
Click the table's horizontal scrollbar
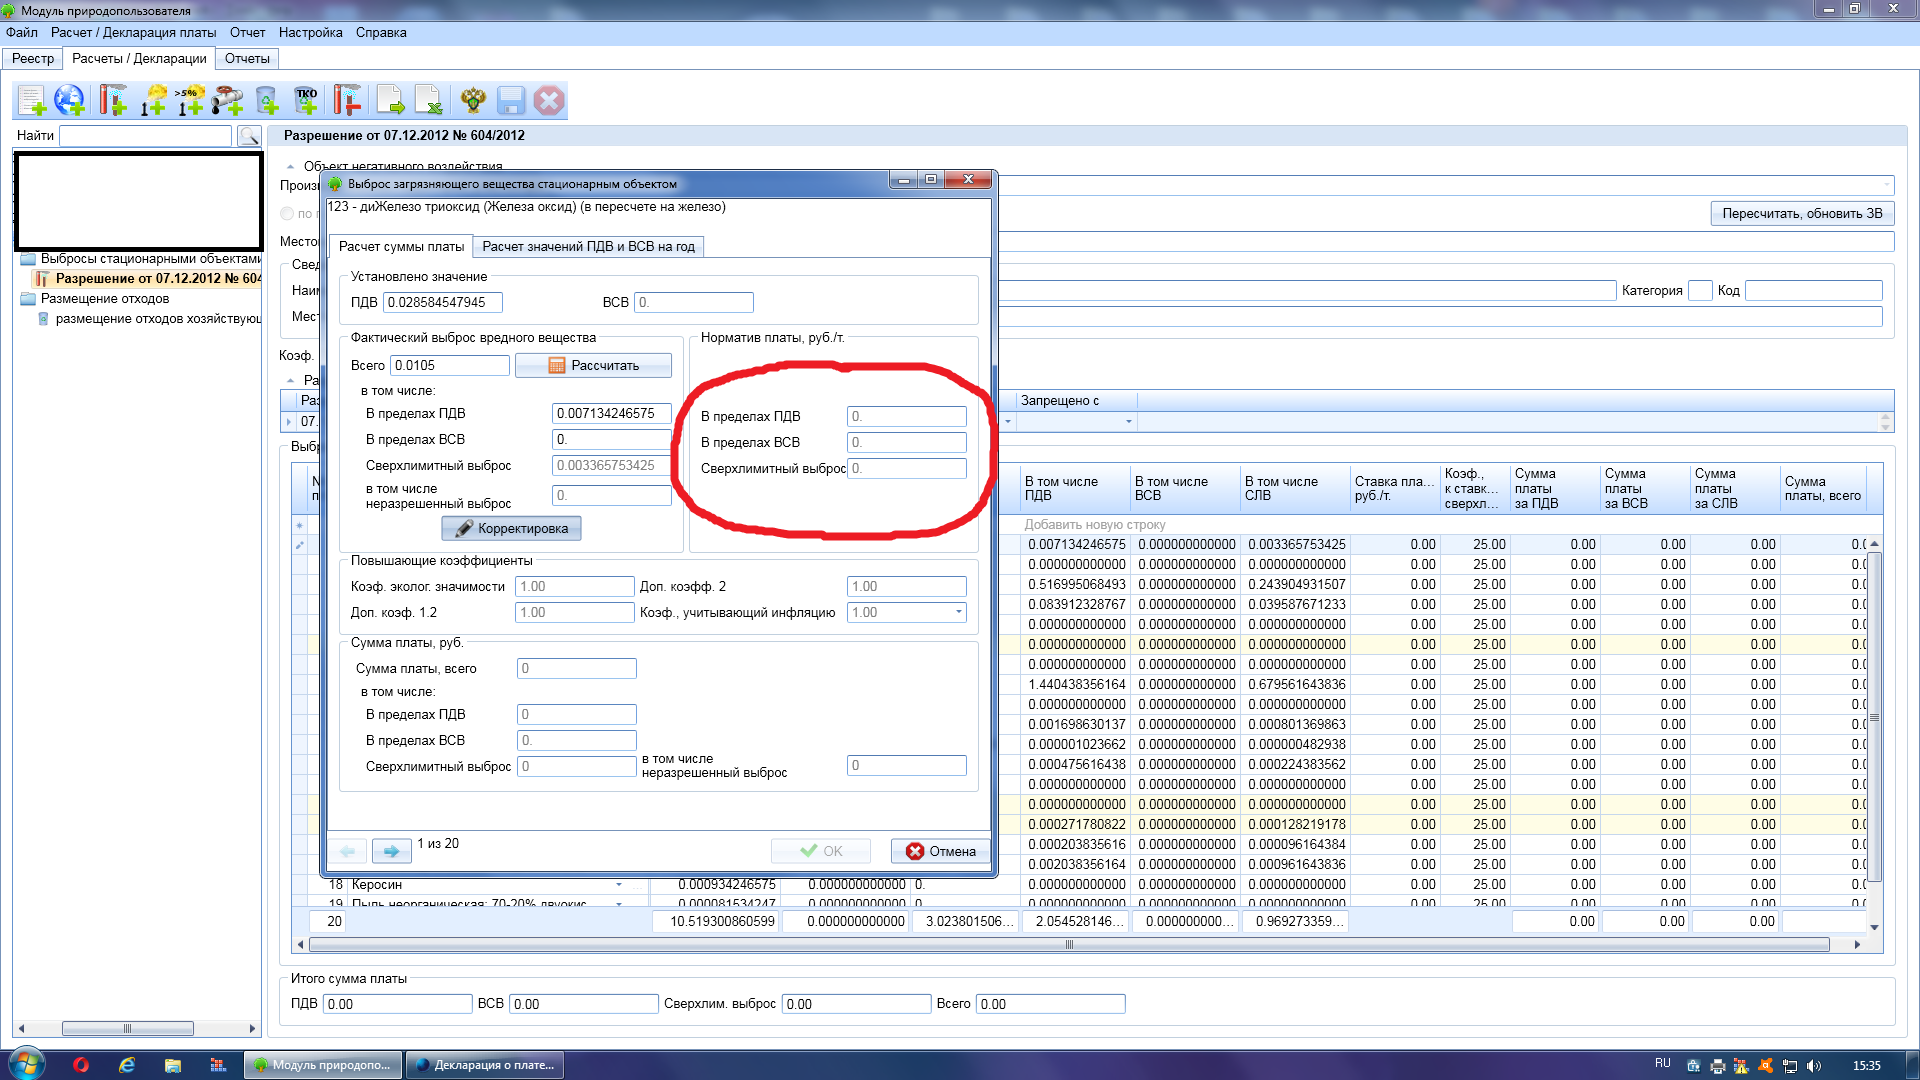[x=1068, y=944]
